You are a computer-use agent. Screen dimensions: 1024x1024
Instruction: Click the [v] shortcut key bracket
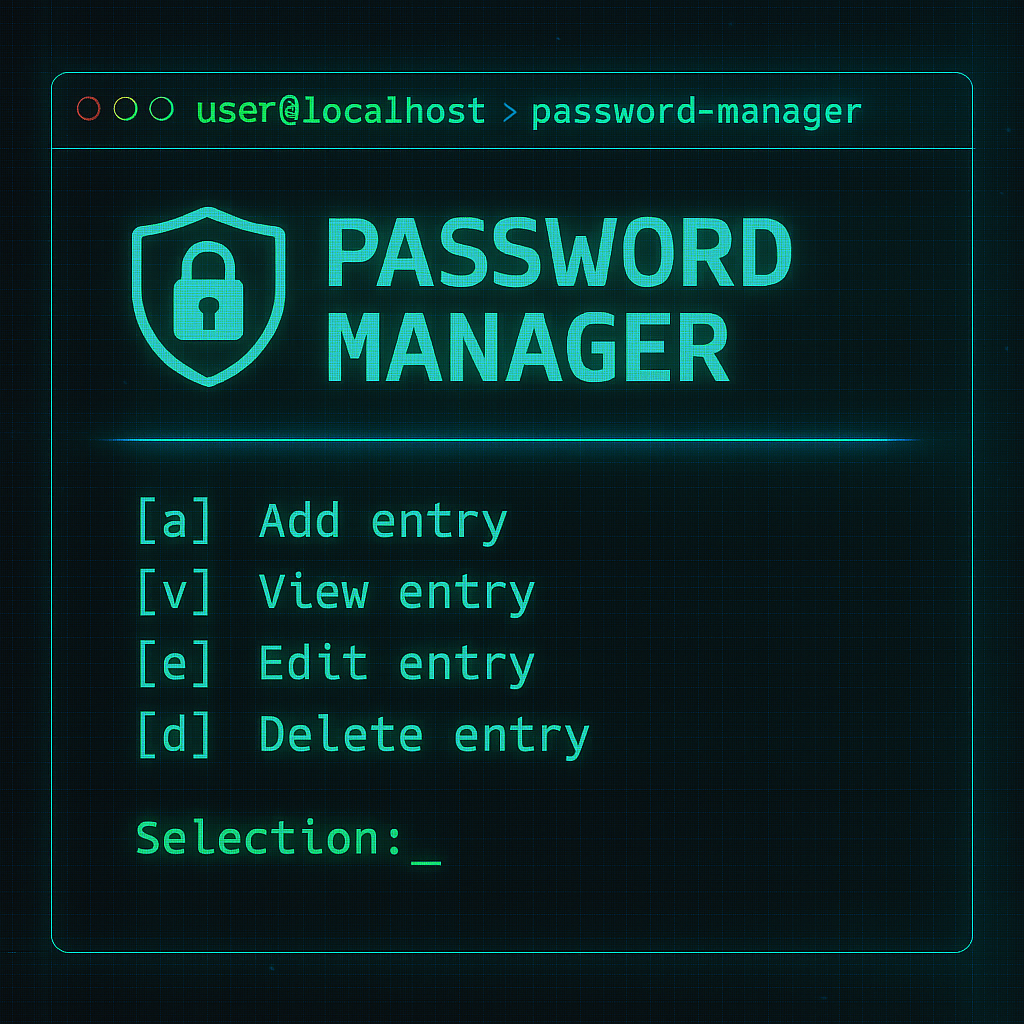click(x=175, y=593)
